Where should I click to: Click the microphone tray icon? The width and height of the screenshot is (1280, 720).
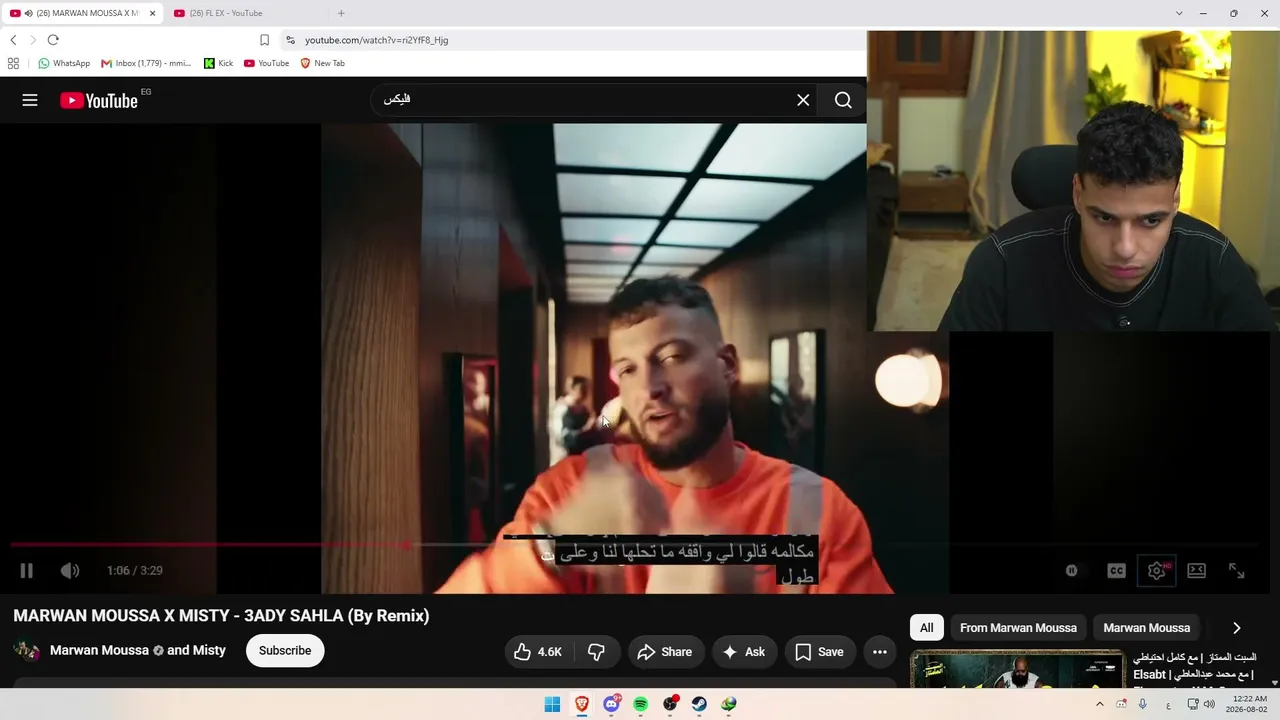point(1143,704)
